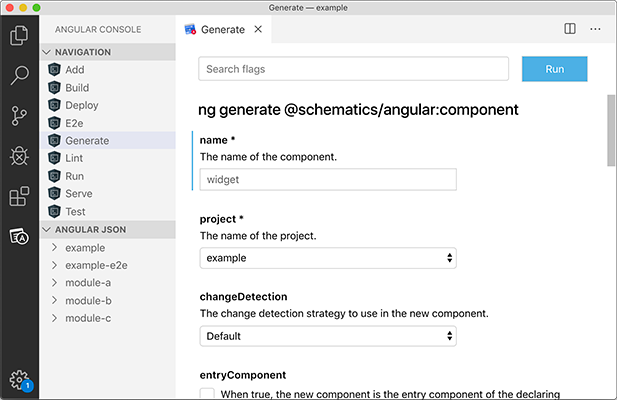This screenshot has width=617, height=400.
Task: Open the Extensions view icon
Action: click(19, 196)
